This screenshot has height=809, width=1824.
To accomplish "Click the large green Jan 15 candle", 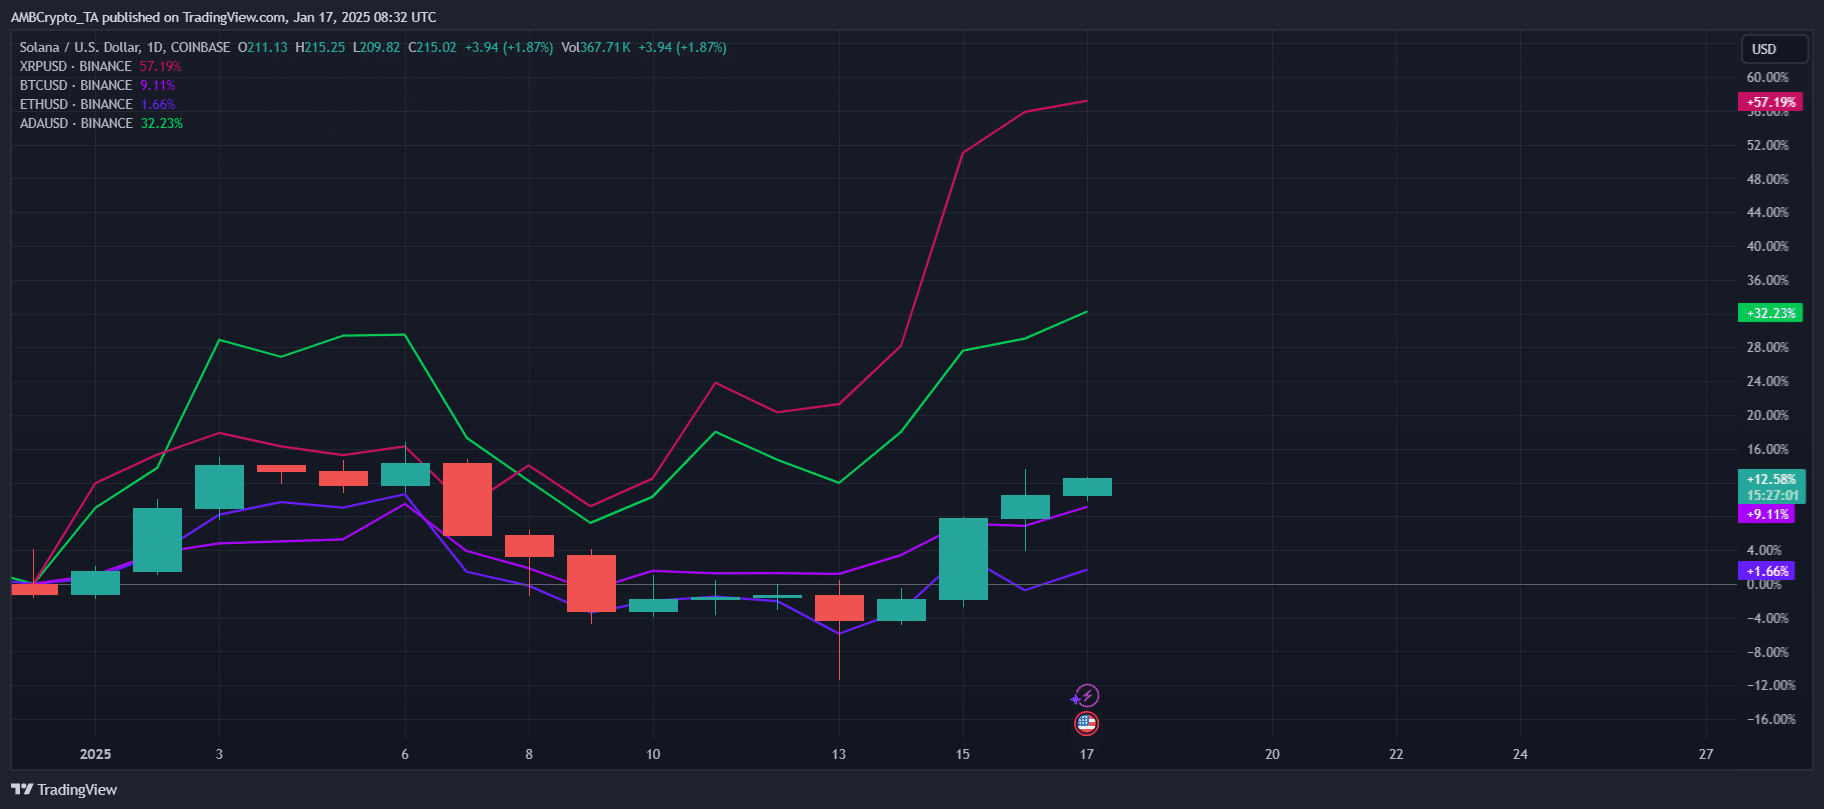I will (963, 559).
